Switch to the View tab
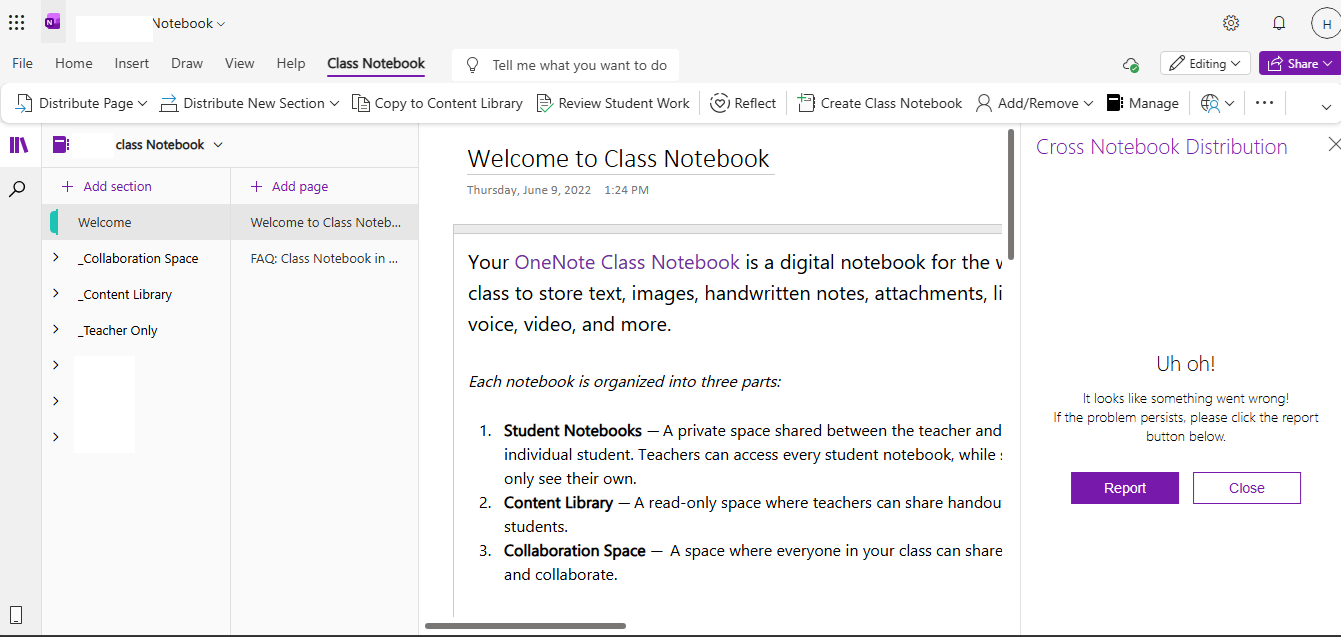 coord(240,63)
